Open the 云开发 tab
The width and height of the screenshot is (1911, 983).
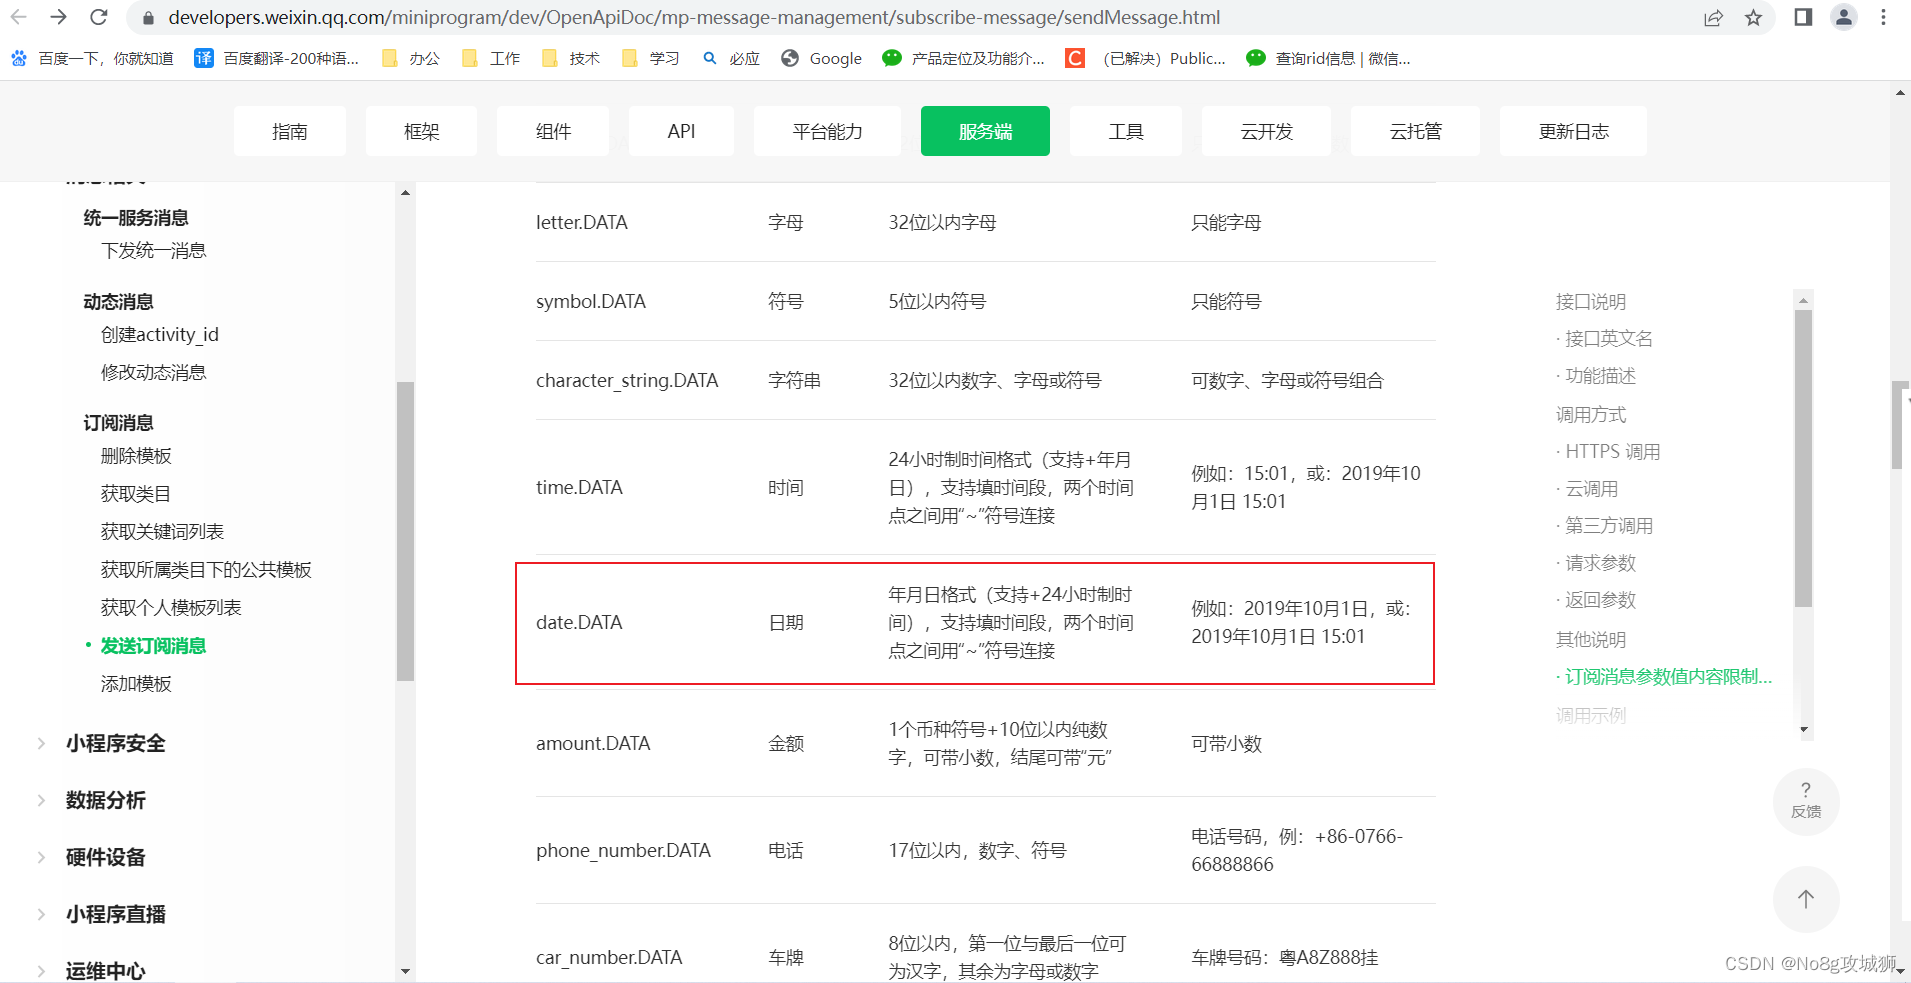(x=1266, y=131)
